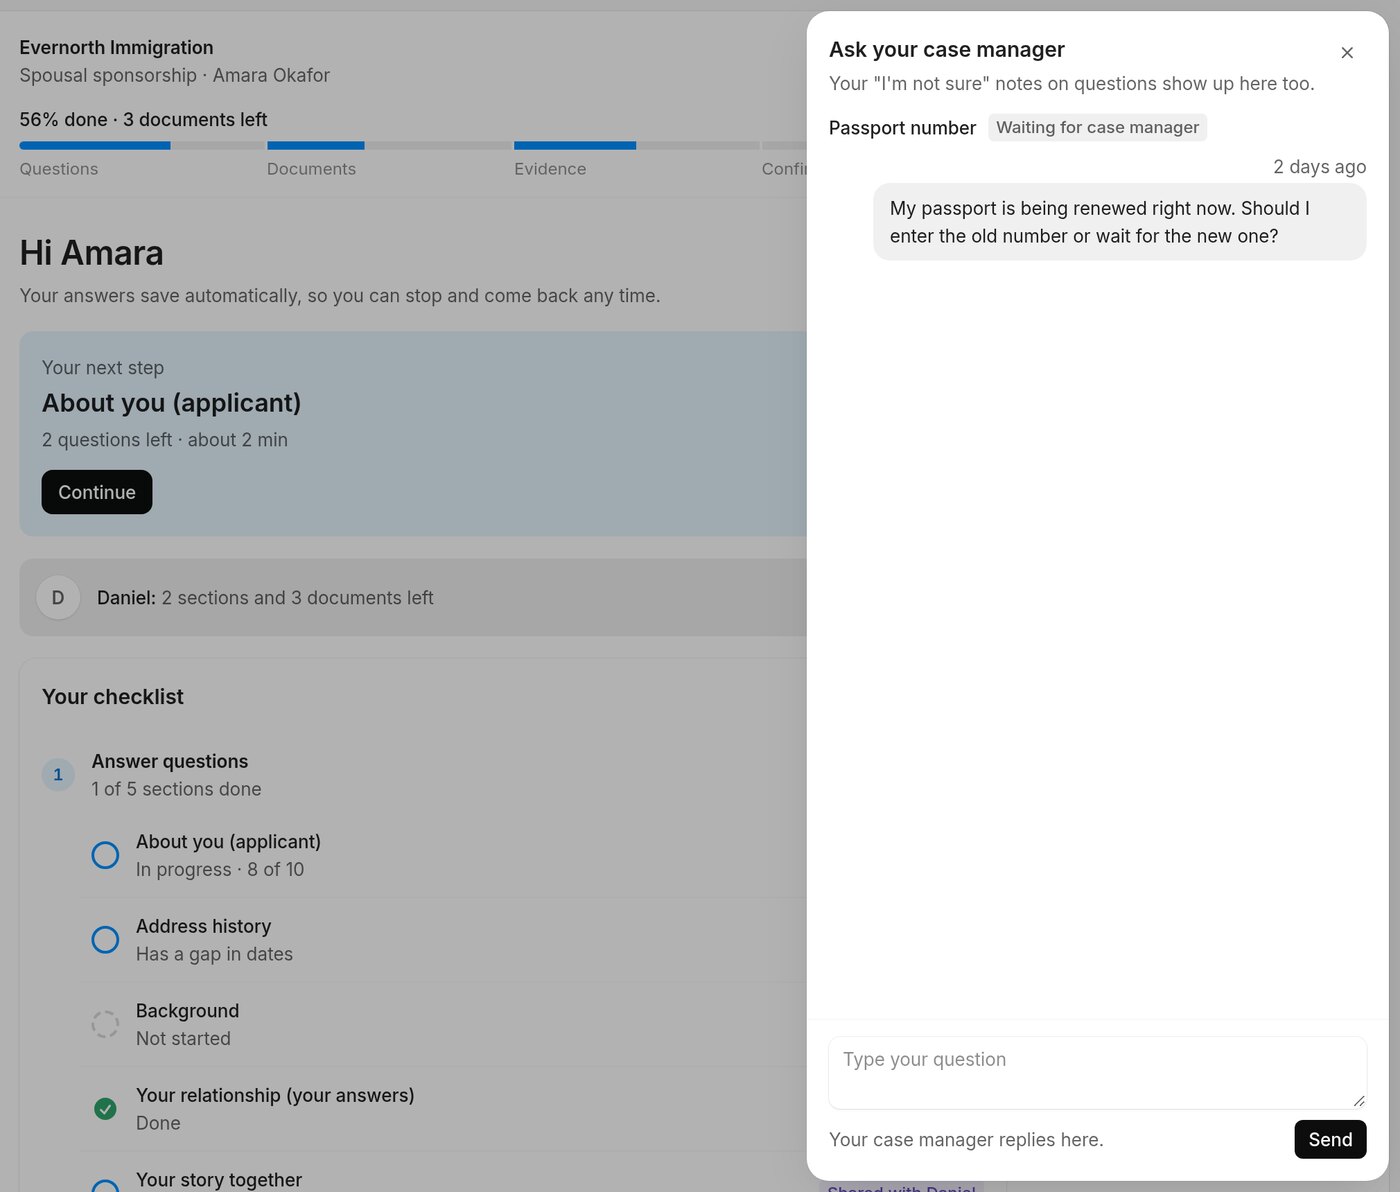
Task: Click the Evernorth Immigration title
Action: point(116,47)
